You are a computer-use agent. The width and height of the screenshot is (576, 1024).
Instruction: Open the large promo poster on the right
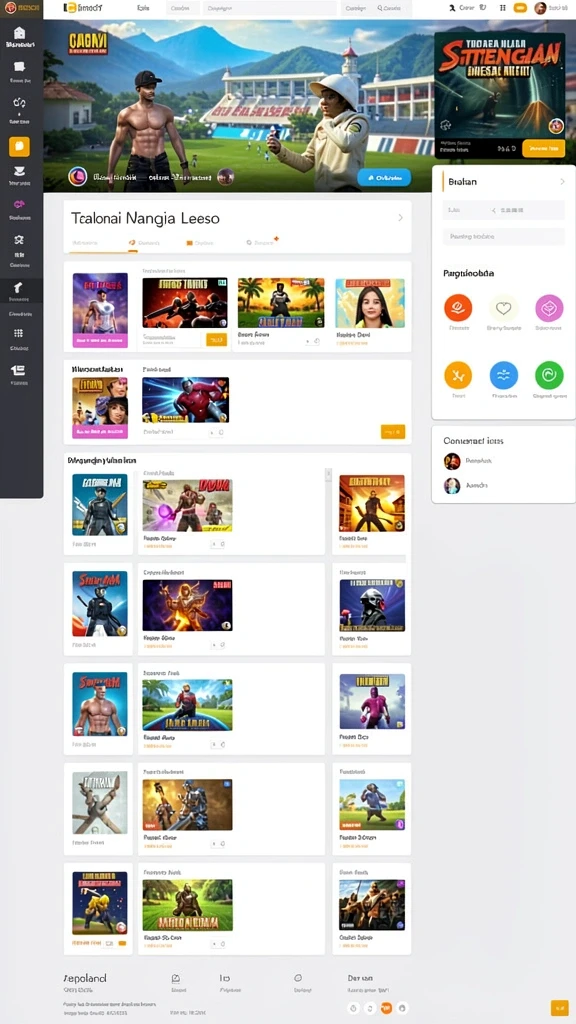(500, 85)
